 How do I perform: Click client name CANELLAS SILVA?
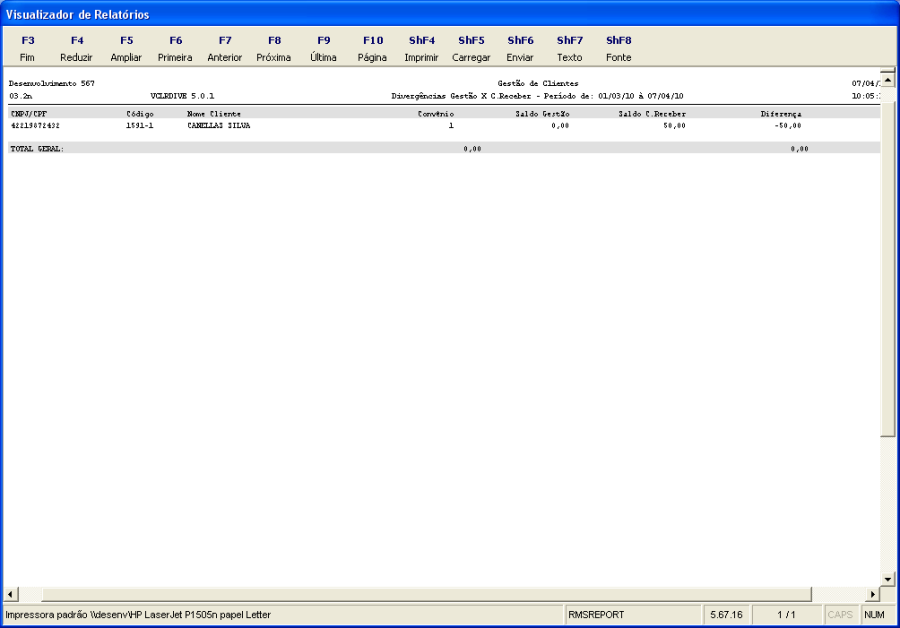click(x=219, y=125)
